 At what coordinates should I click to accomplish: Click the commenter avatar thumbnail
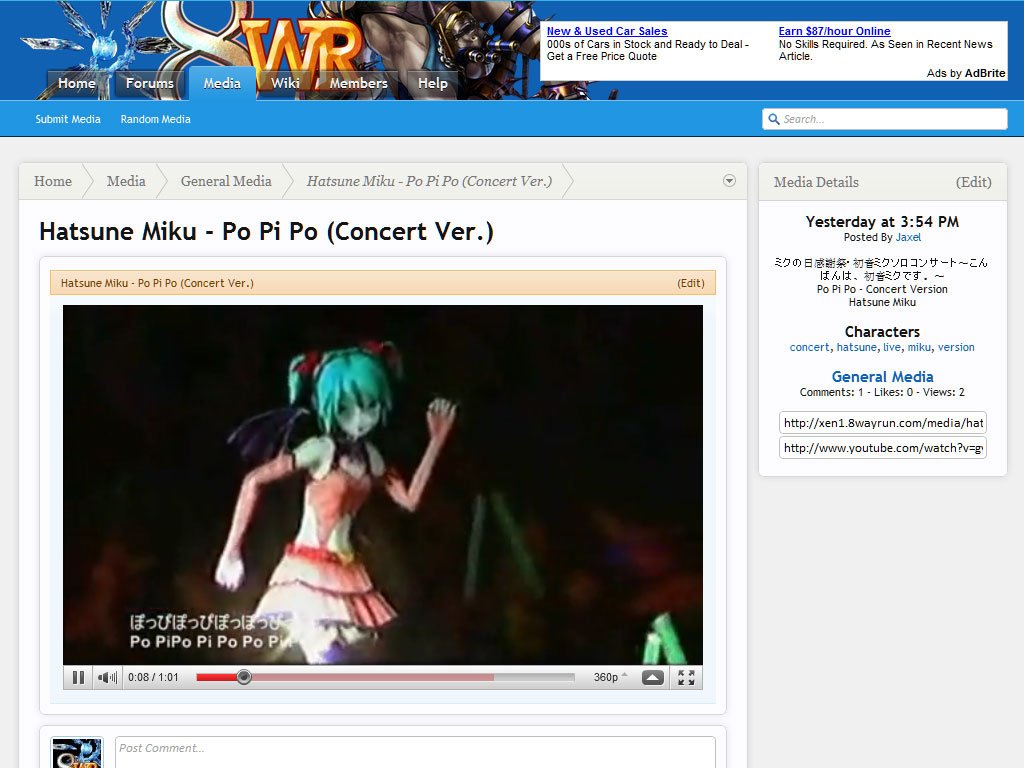(76, 753)
